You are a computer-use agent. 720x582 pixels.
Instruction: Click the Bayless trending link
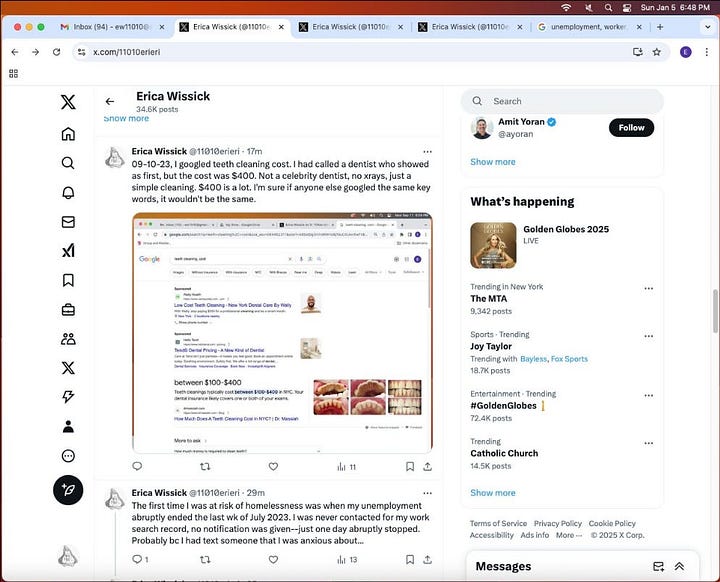(534, 359)
